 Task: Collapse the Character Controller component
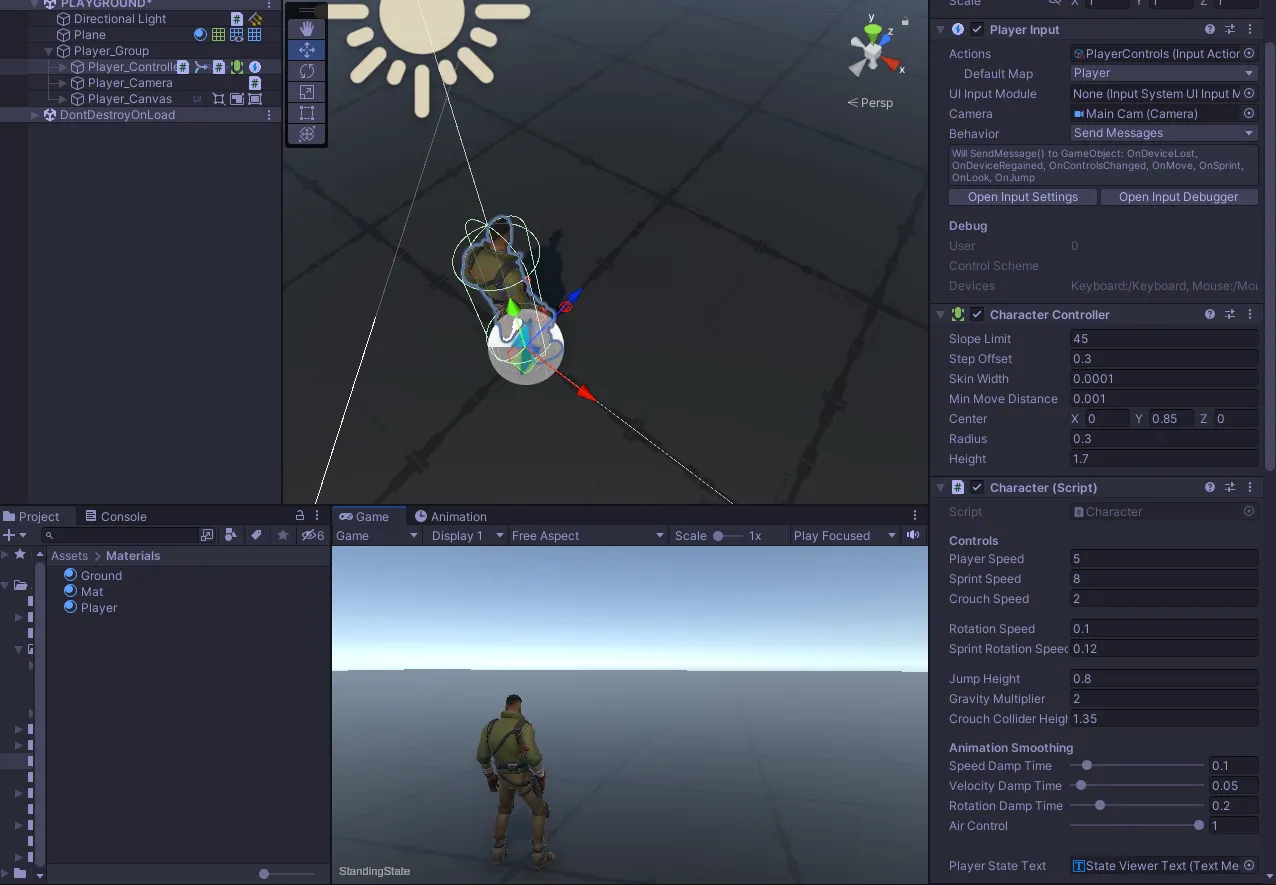[940, 314]
